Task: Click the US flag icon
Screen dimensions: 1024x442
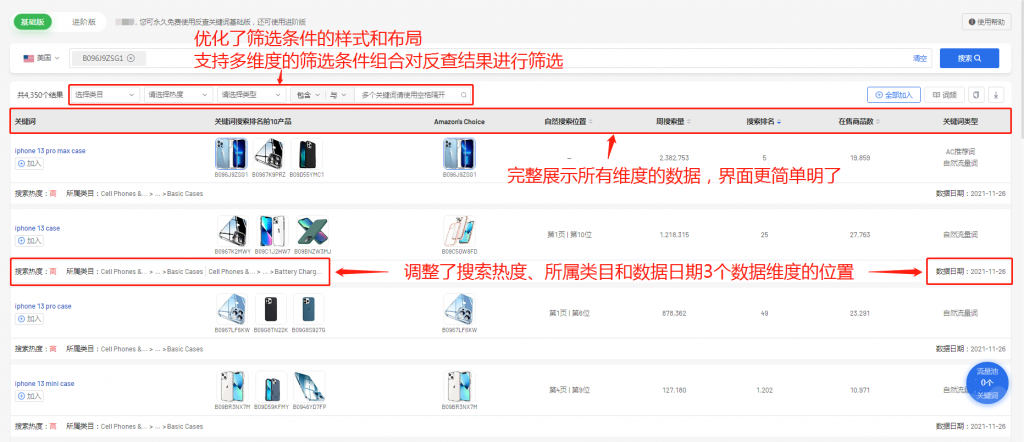Action: click(x=29, y=58)
